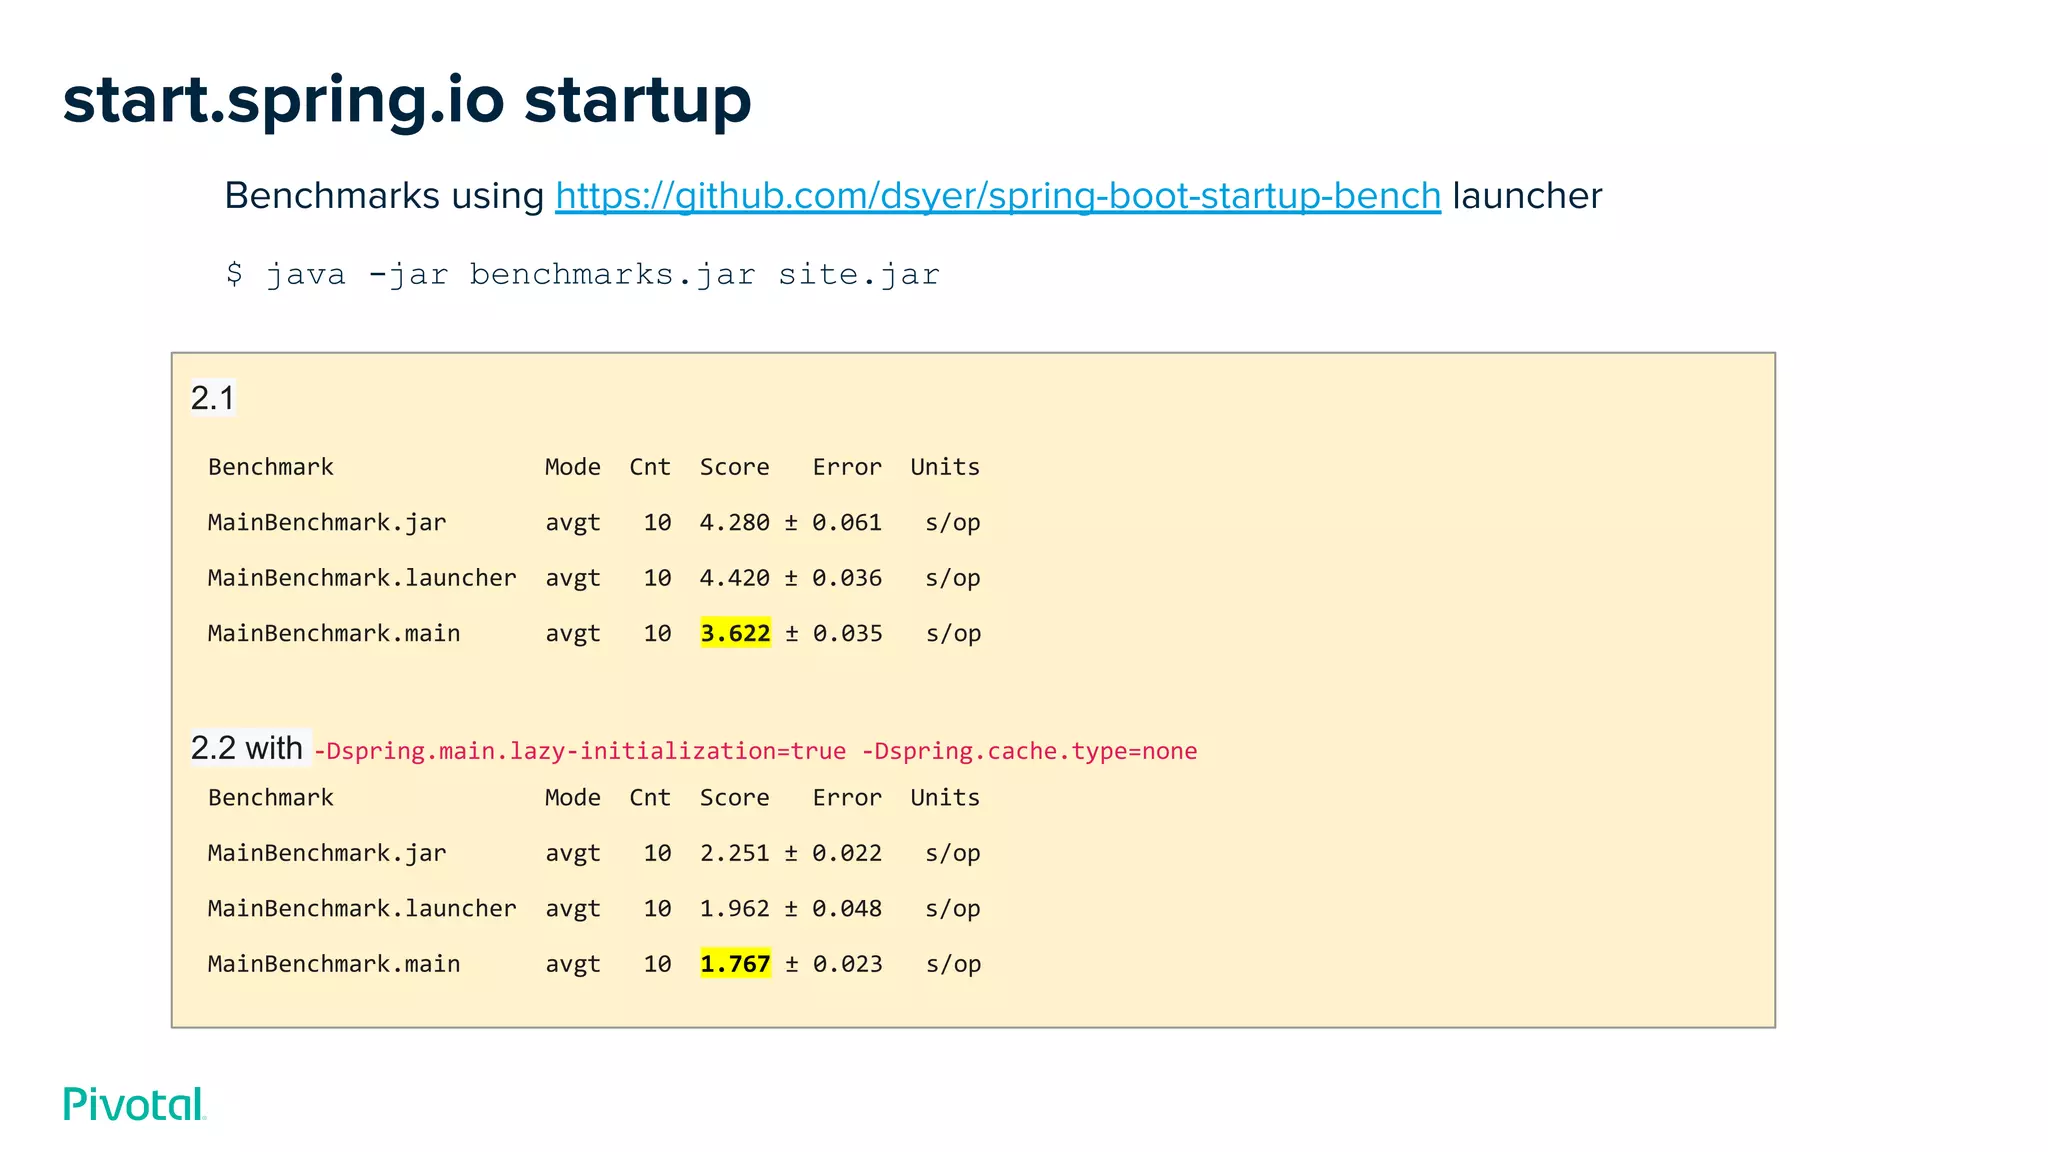Click MainBenchmark.jar in the 2.2 table
This screenshot has width=2048, height=1152.
coord(327,854)
